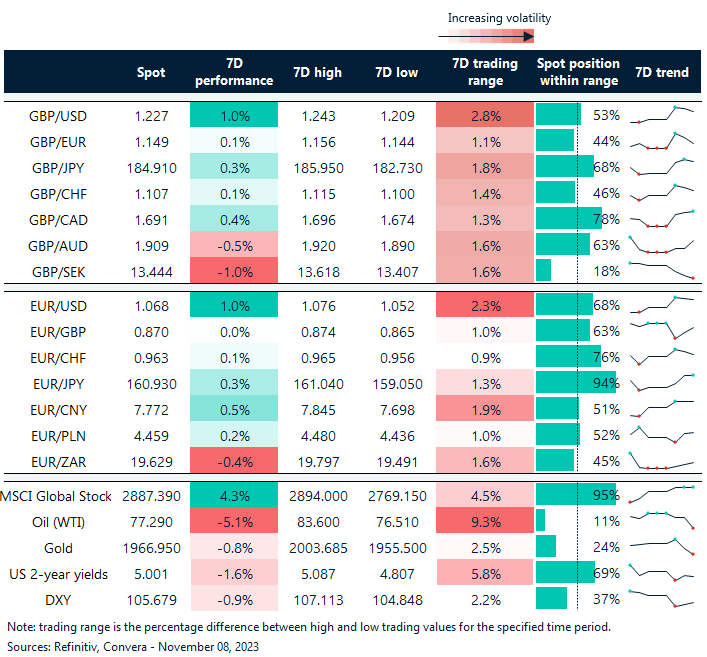Click the GBP/USD 7D trend sparkline

click(x=661, y=115)
